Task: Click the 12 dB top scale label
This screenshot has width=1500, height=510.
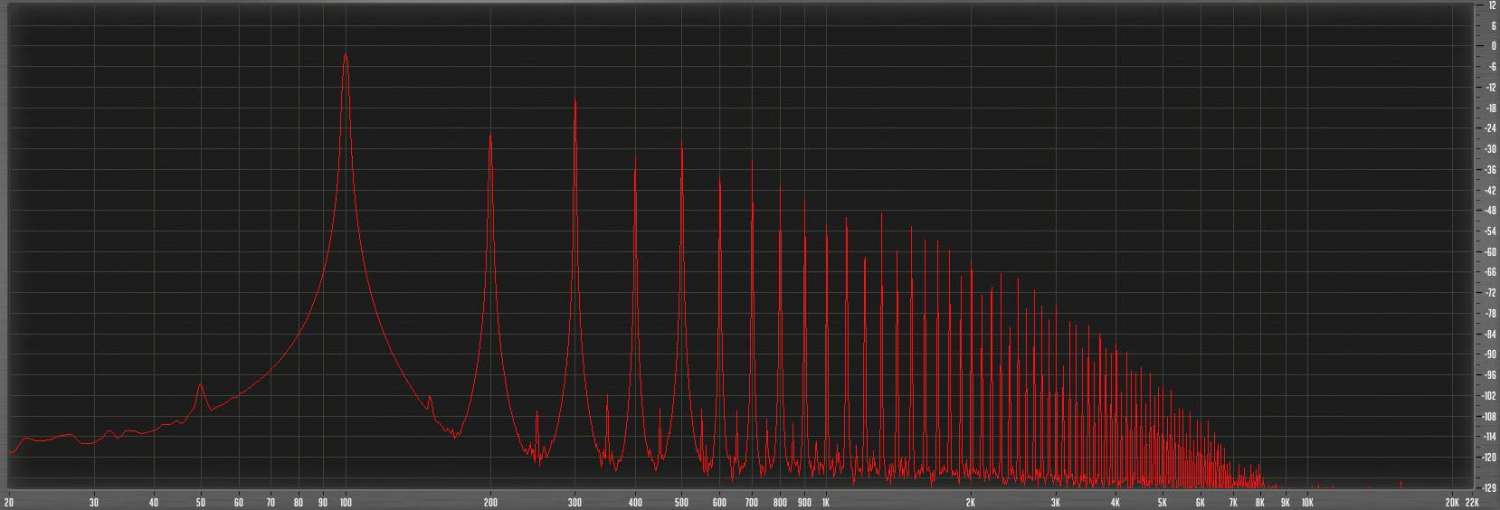Action: pyautogui.click(x=1492, y=5)
